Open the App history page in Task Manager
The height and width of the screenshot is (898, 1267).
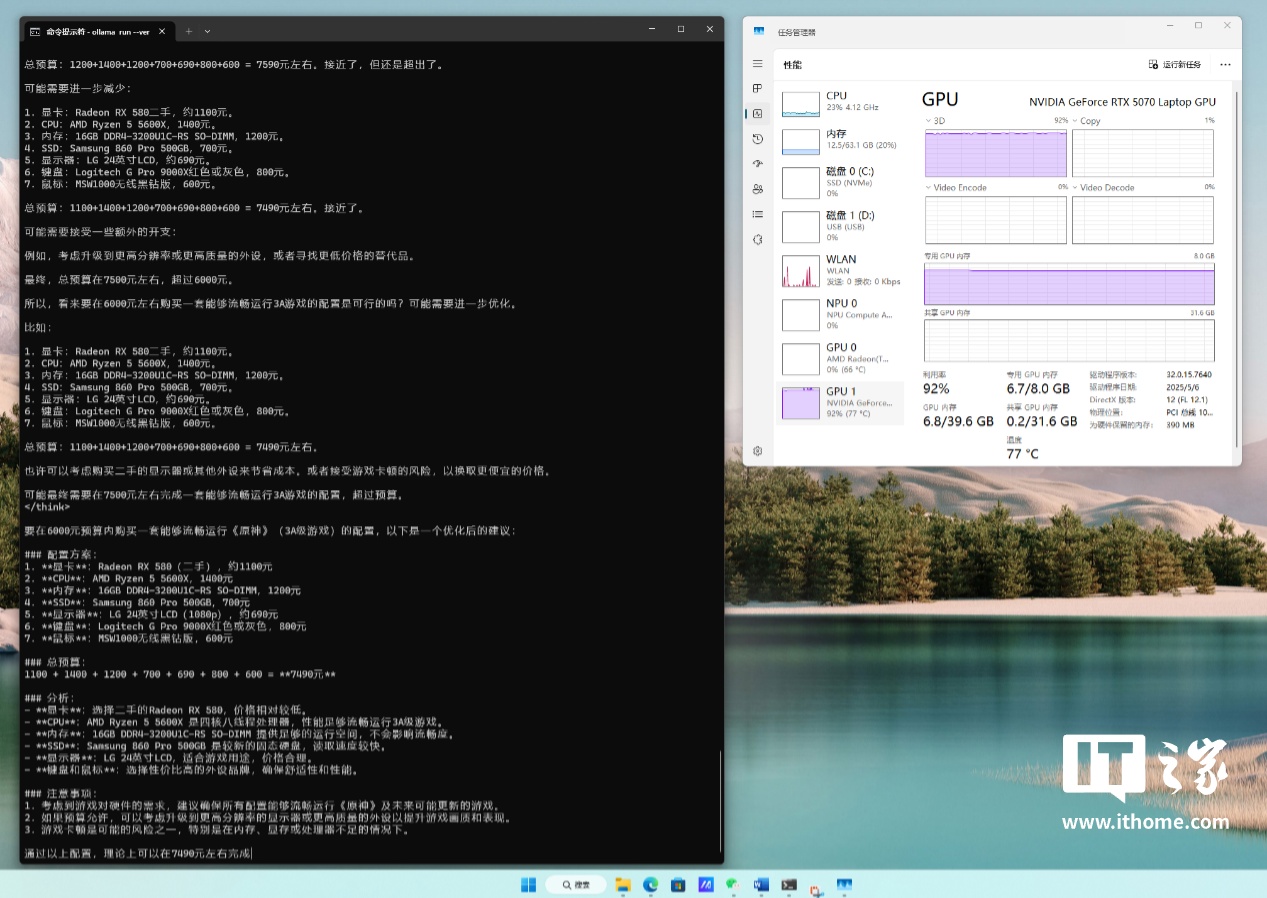(757, 139)
